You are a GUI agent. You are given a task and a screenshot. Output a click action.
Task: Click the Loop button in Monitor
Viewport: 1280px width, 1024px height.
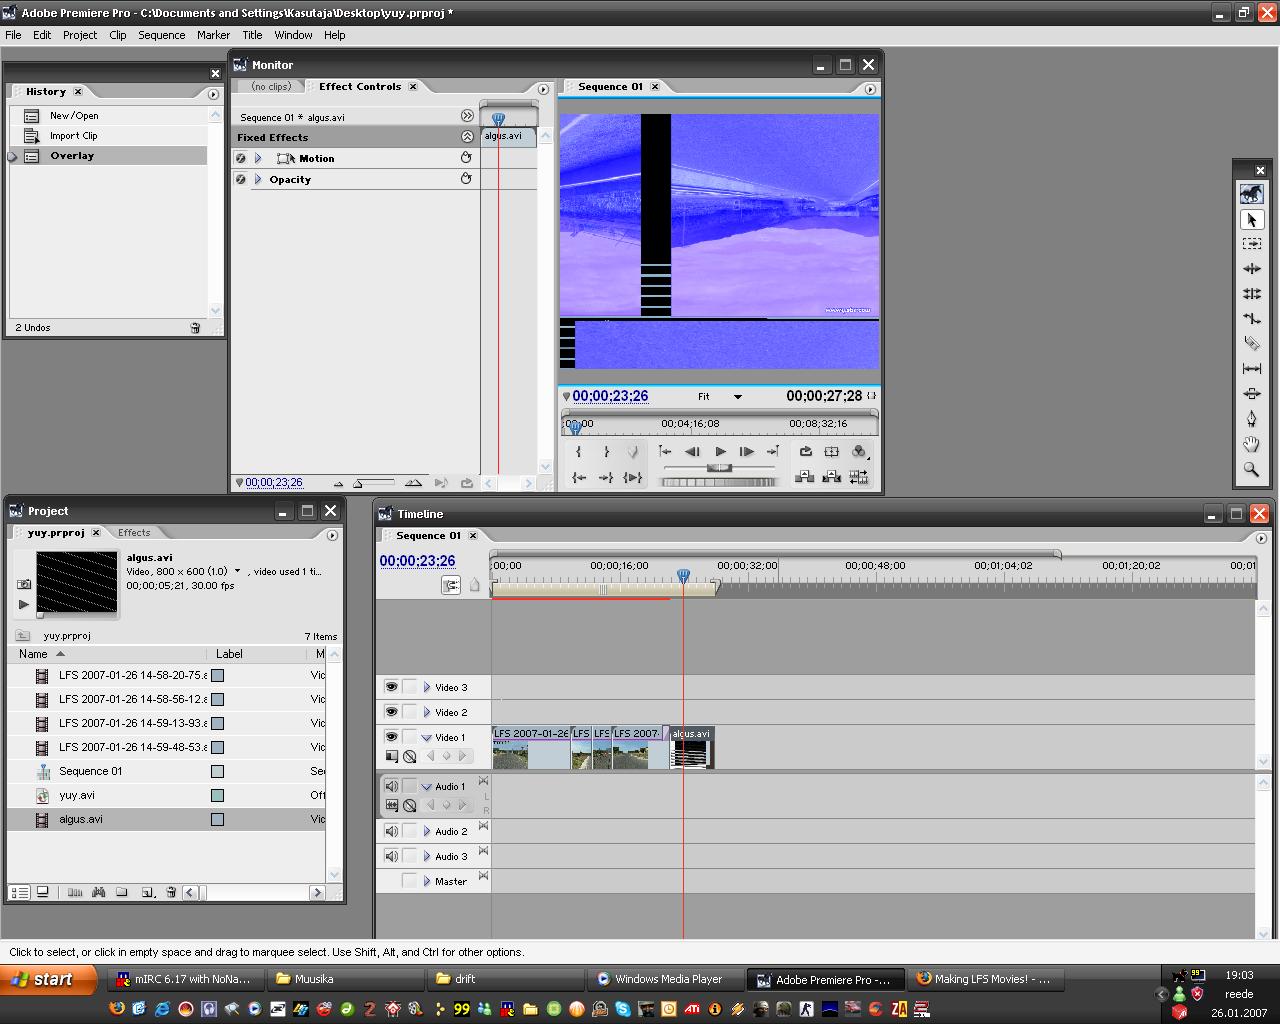point(806,452)
